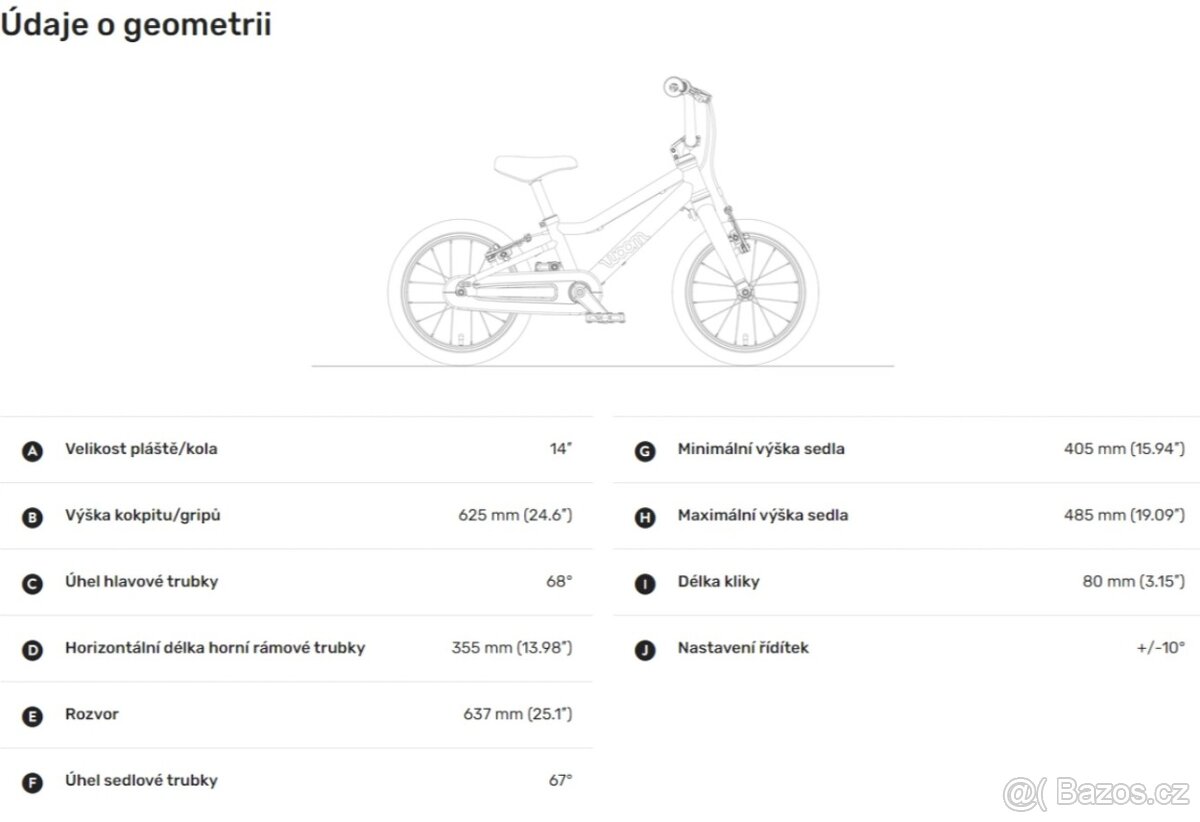Screen dimensions: 1200x822
Task: Select the Velikost pláště/kola label
Action: pos(141,449)
